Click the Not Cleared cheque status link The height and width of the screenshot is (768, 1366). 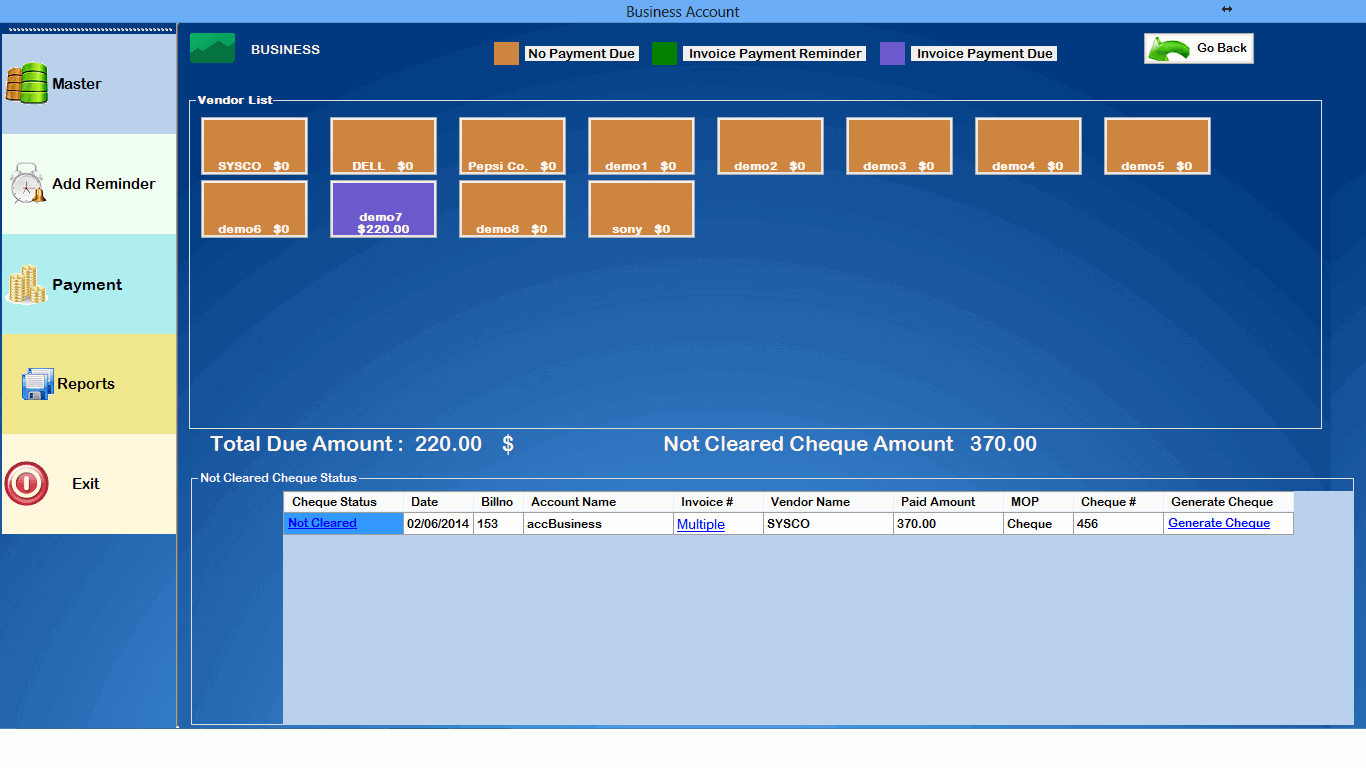[321, 522]
